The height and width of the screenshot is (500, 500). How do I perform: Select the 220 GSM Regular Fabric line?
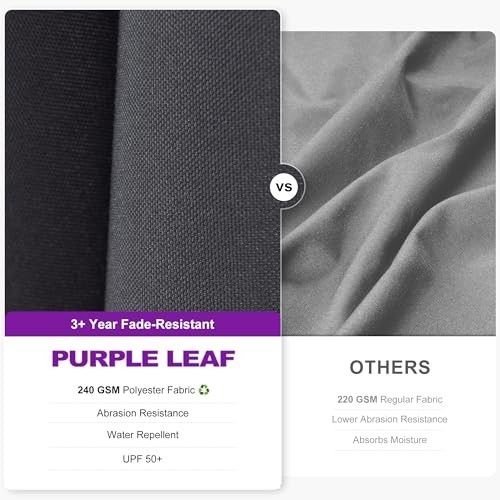tap(390, 399)
